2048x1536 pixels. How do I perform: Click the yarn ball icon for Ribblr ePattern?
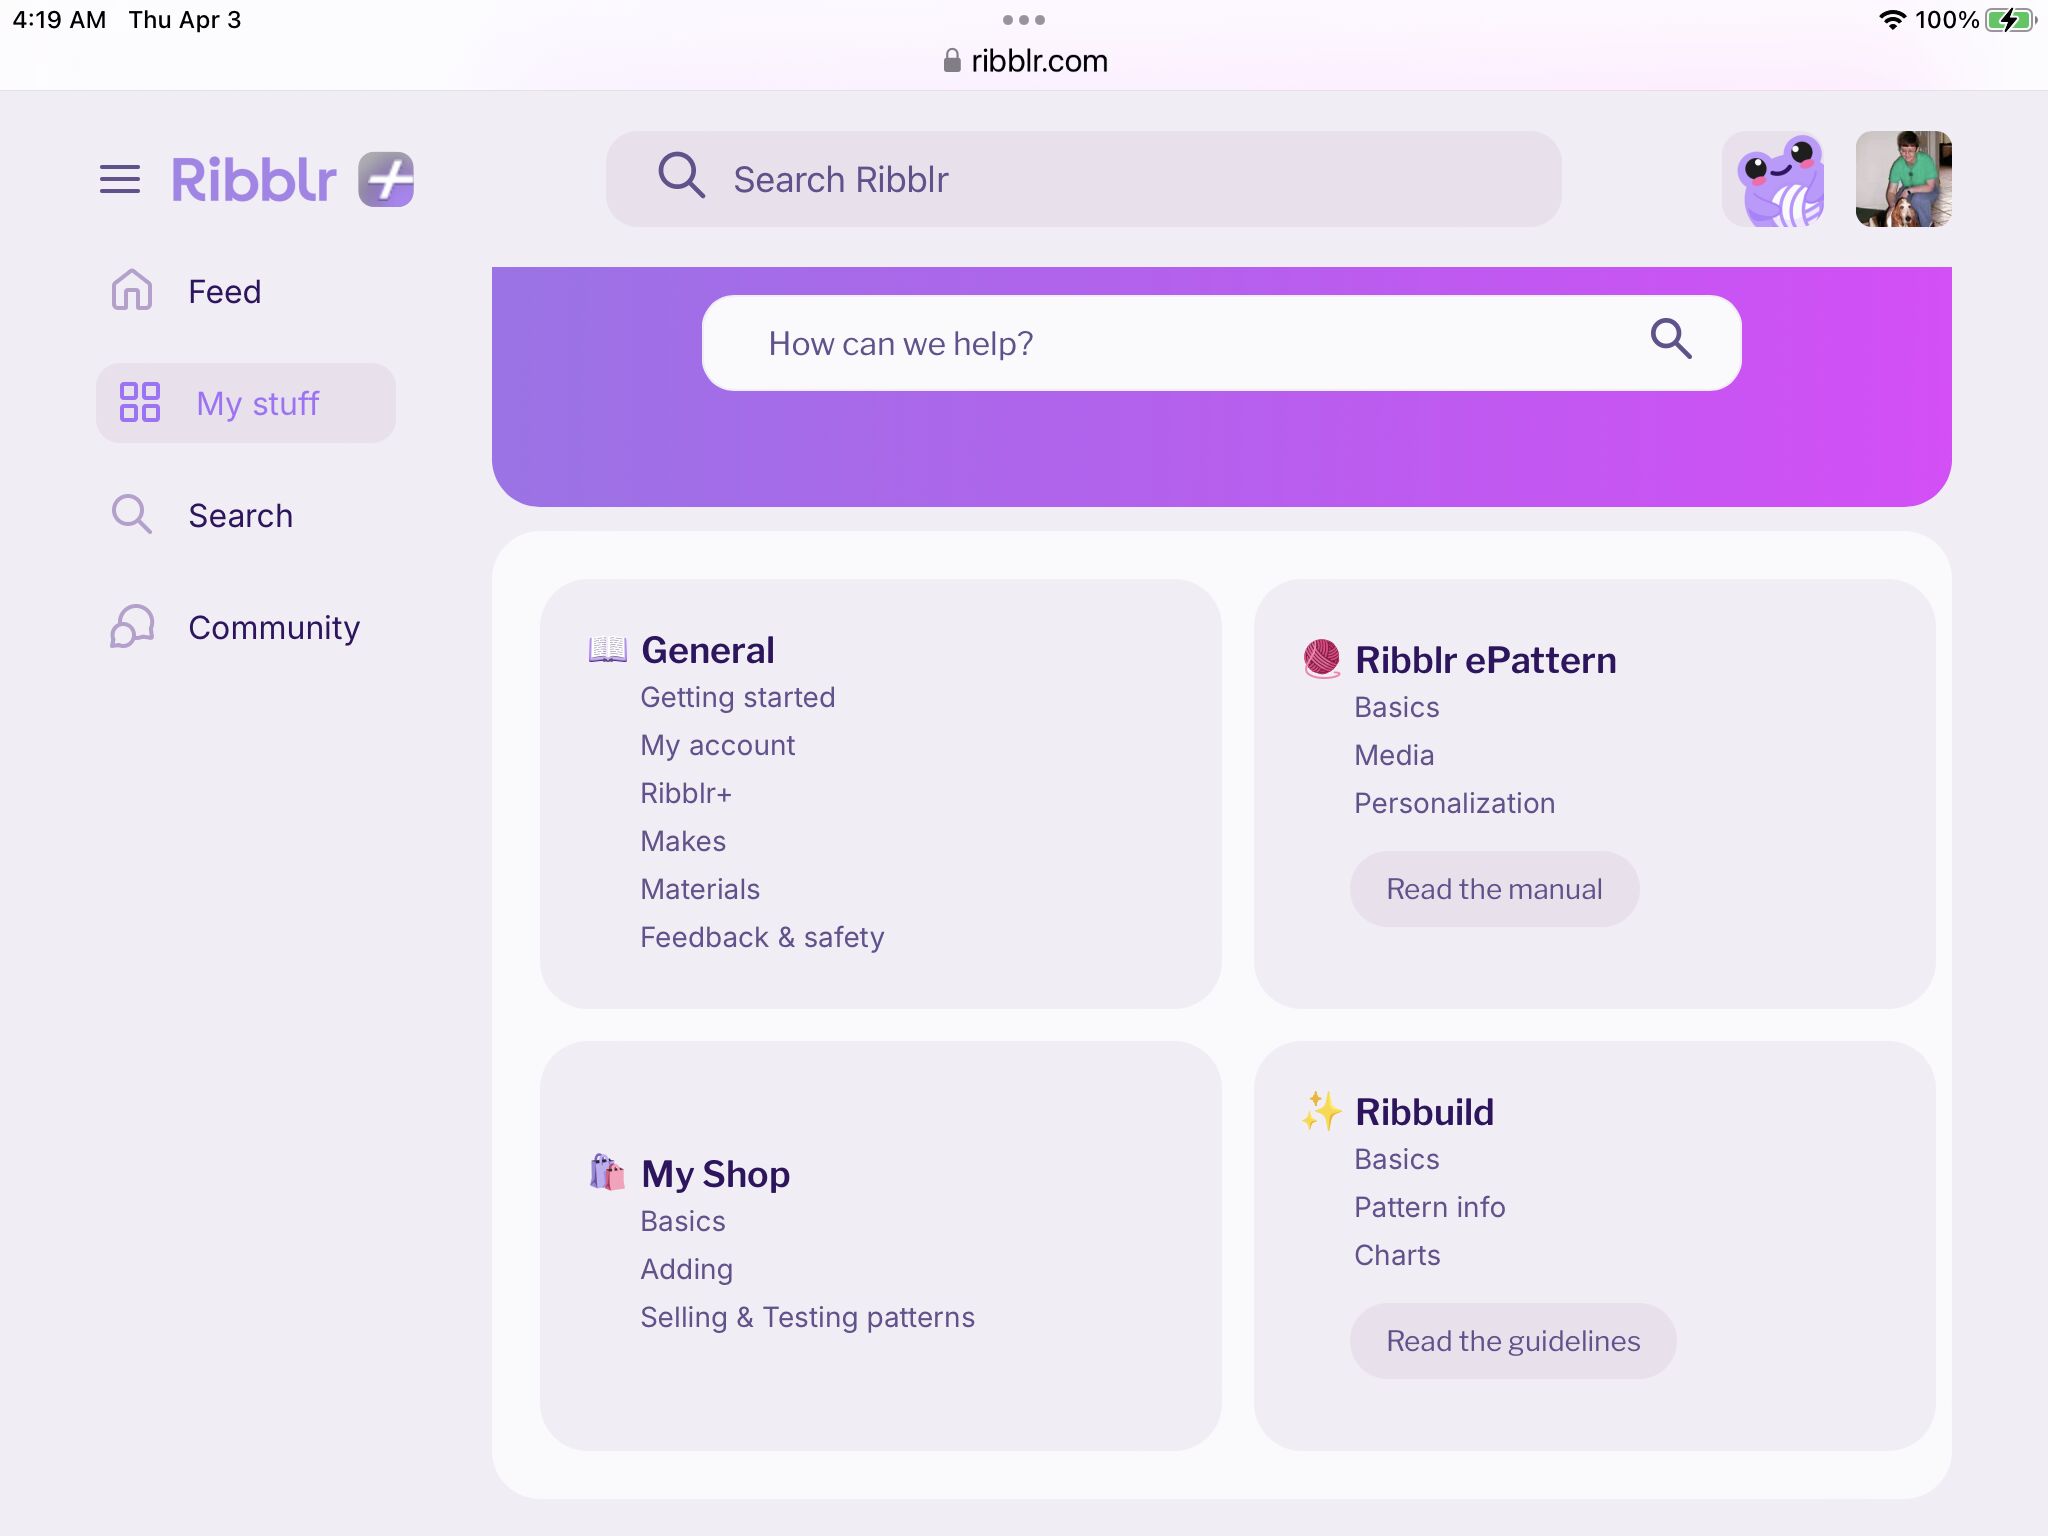[1322, 659]
